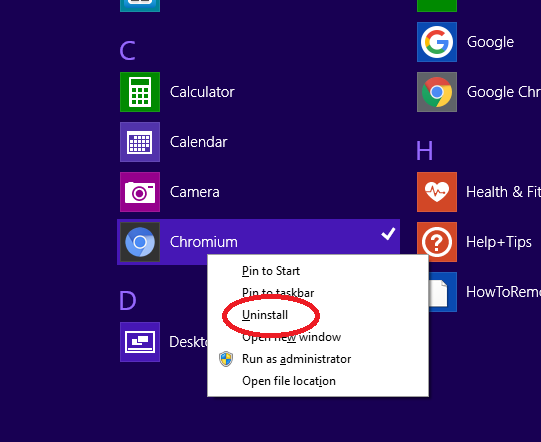Click the Chromium browser icon
Image resolution: width=541 pixels, height=442 pixels.
tap(140, 242)
